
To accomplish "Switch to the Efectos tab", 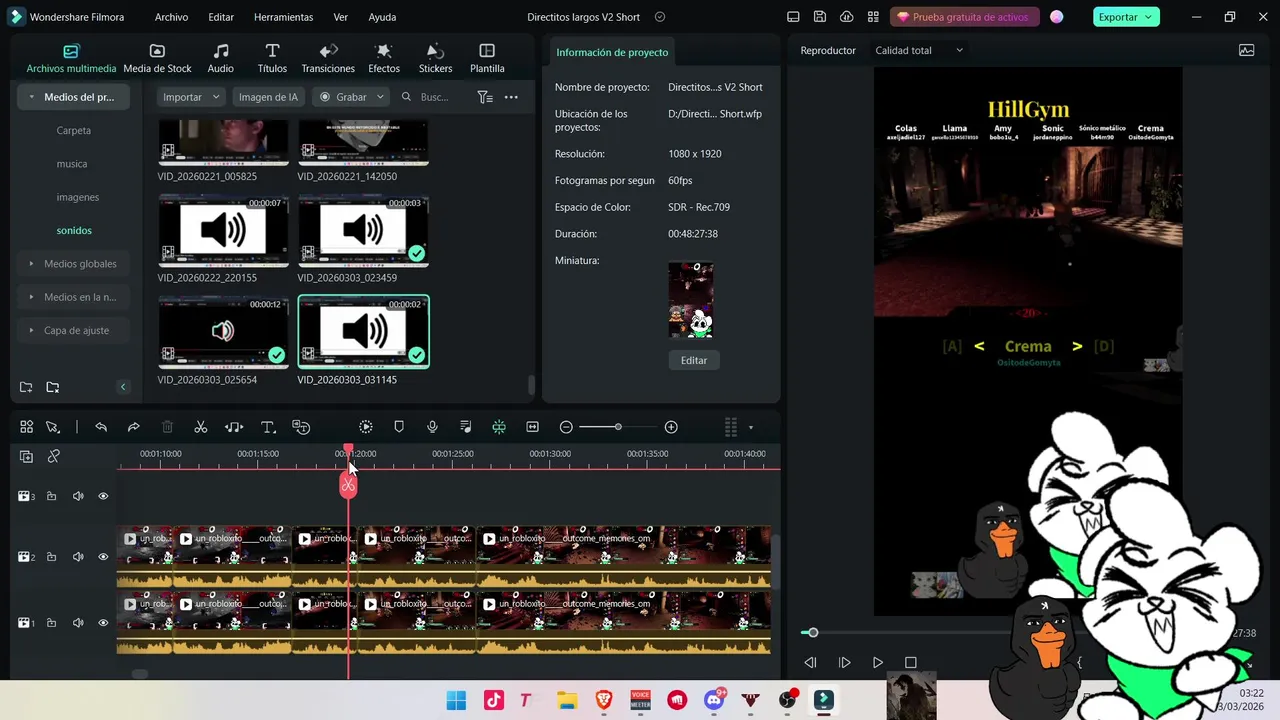I will pos(384,58).
